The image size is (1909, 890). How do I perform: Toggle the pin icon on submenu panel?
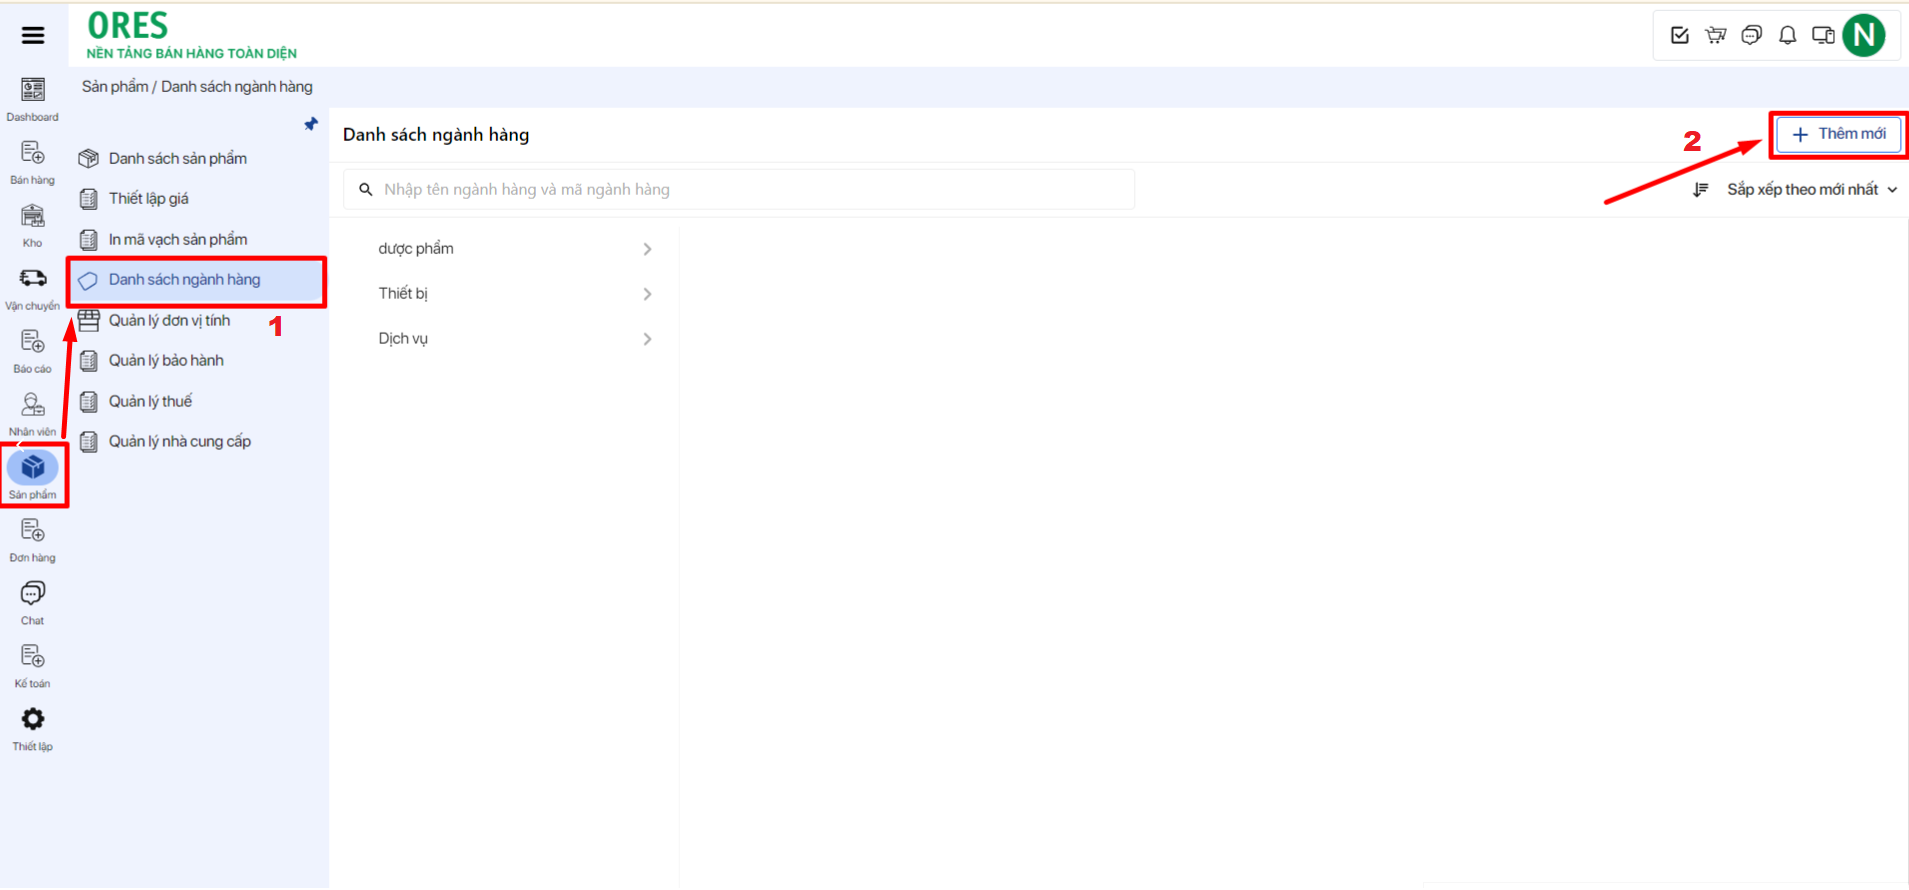point(311,125)
